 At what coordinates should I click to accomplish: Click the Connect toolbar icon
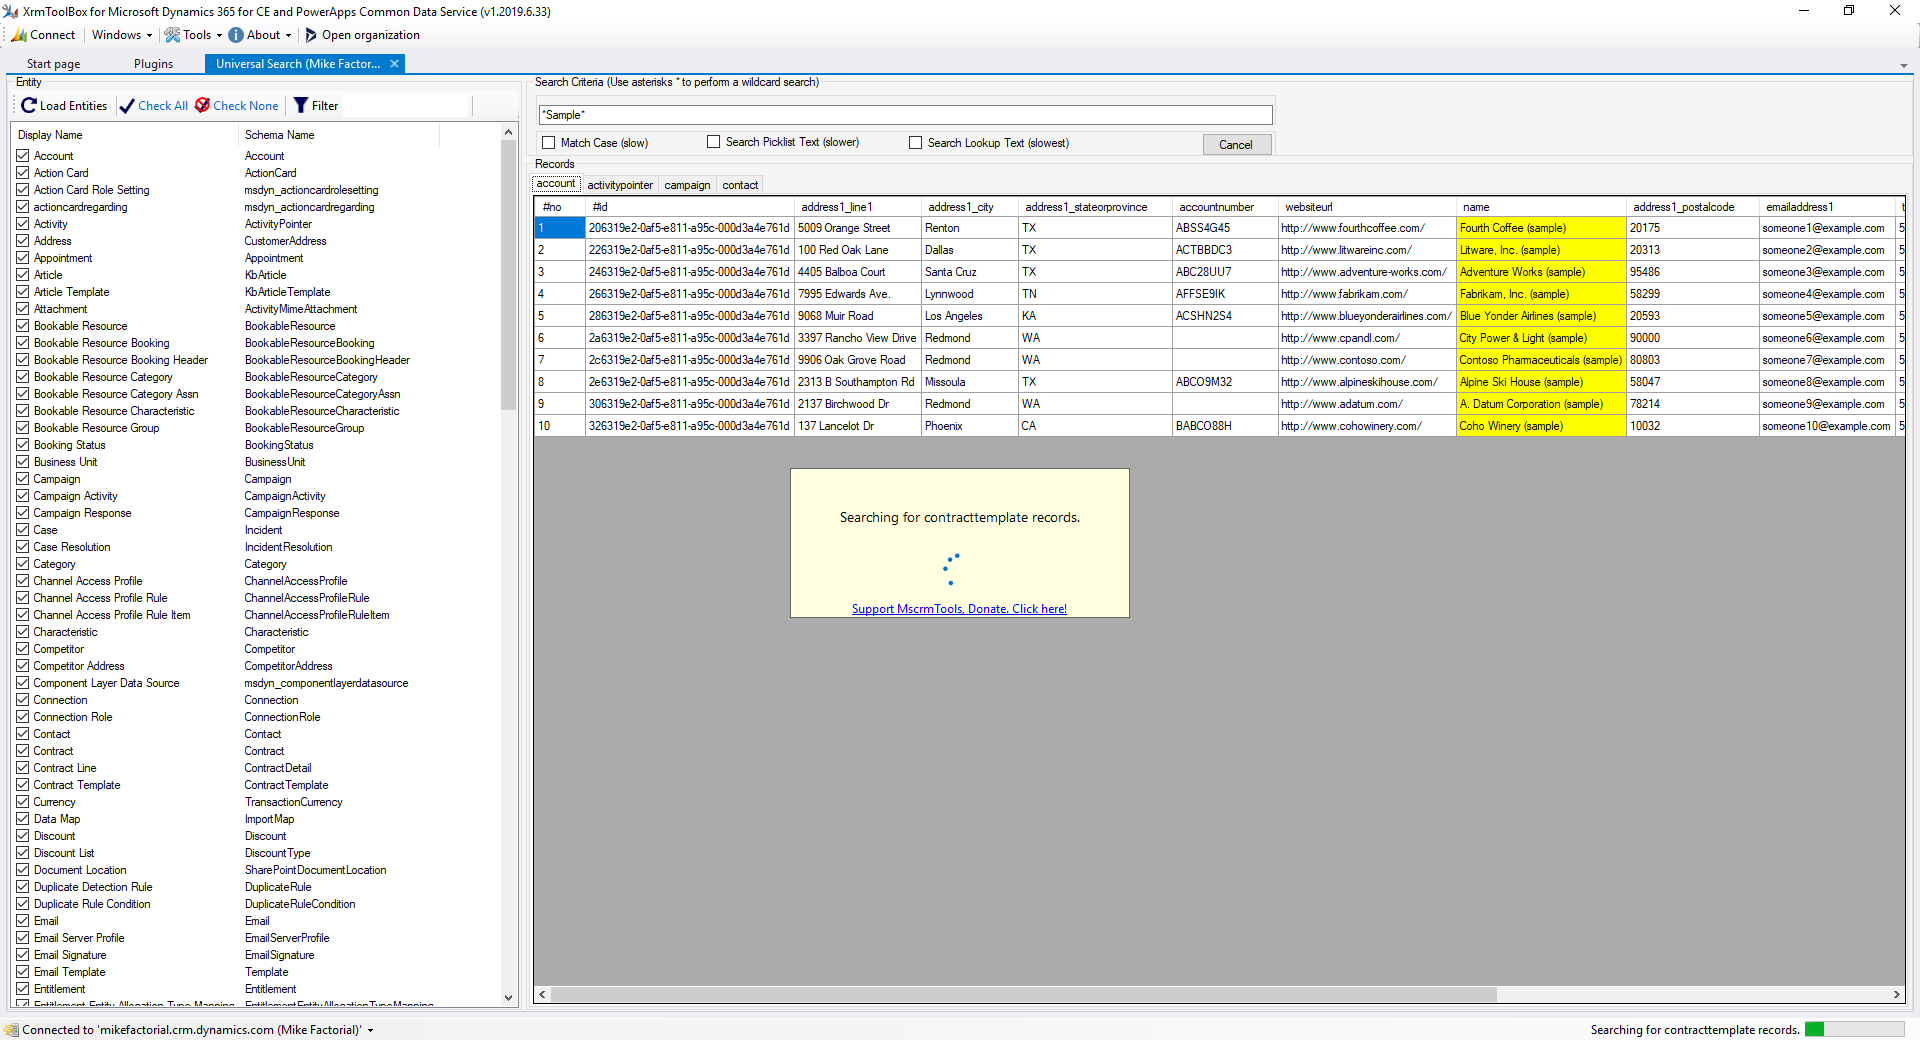(19, 35)
